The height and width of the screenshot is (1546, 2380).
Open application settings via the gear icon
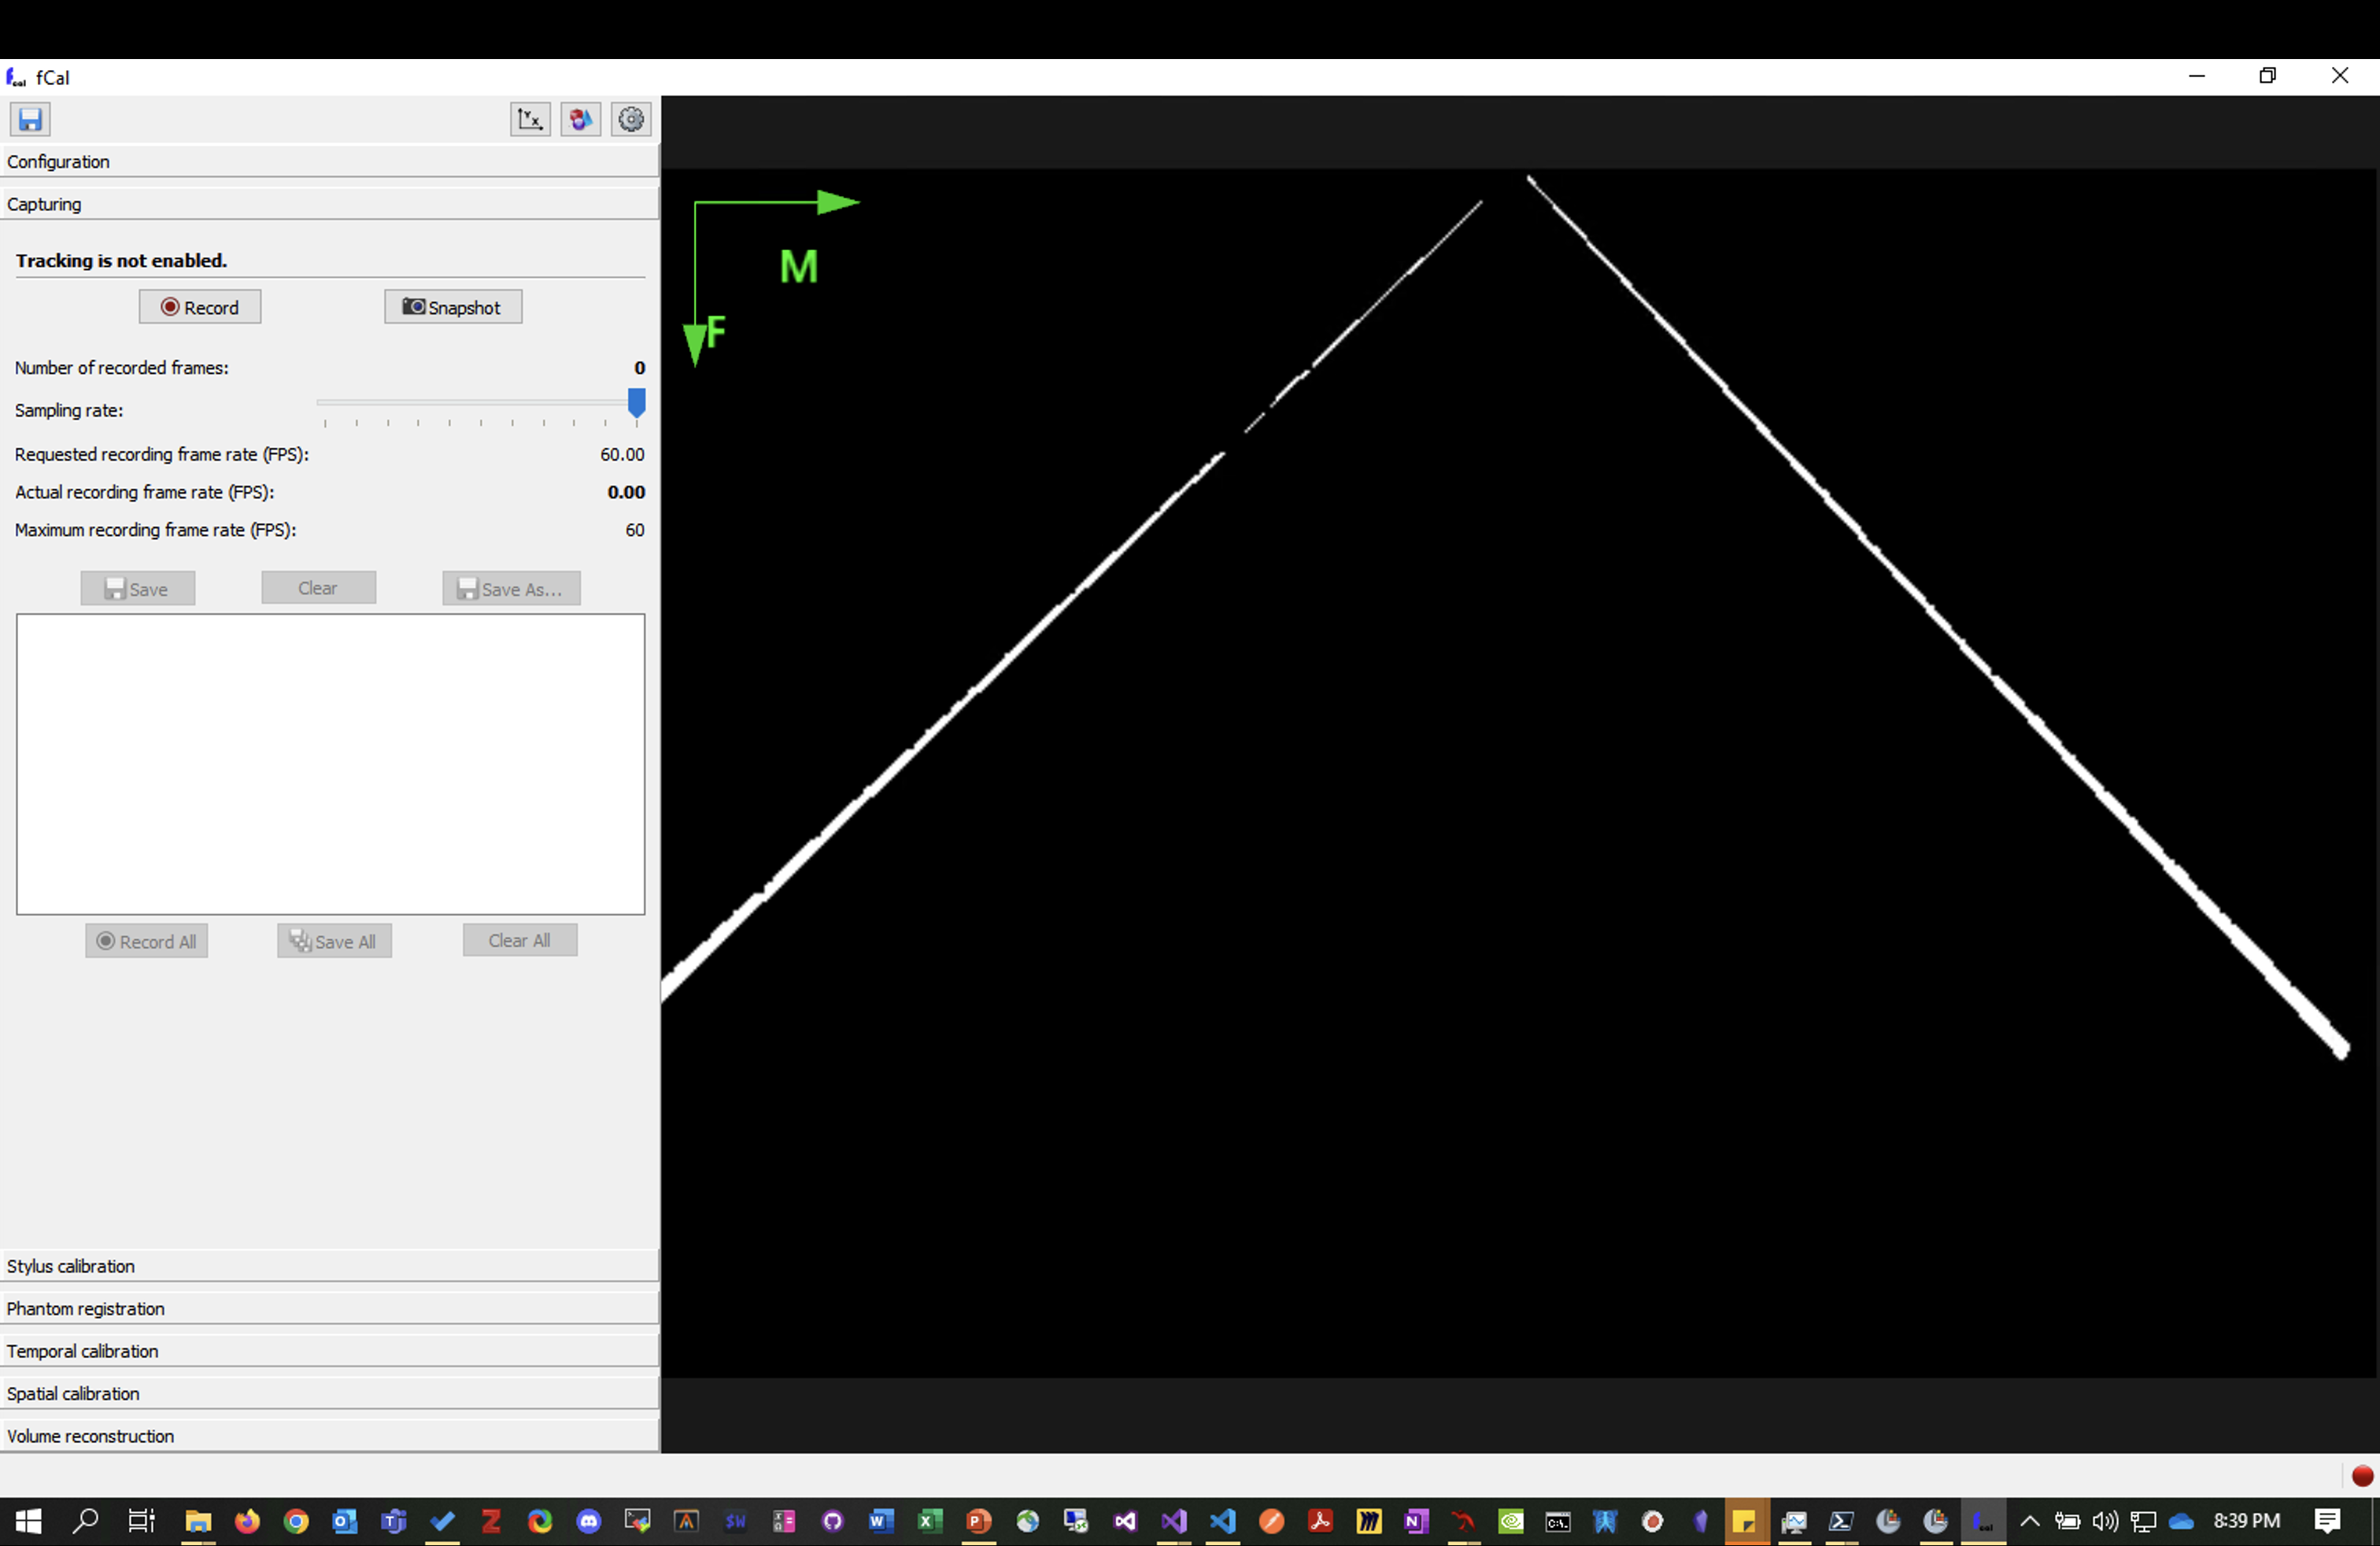631,119
